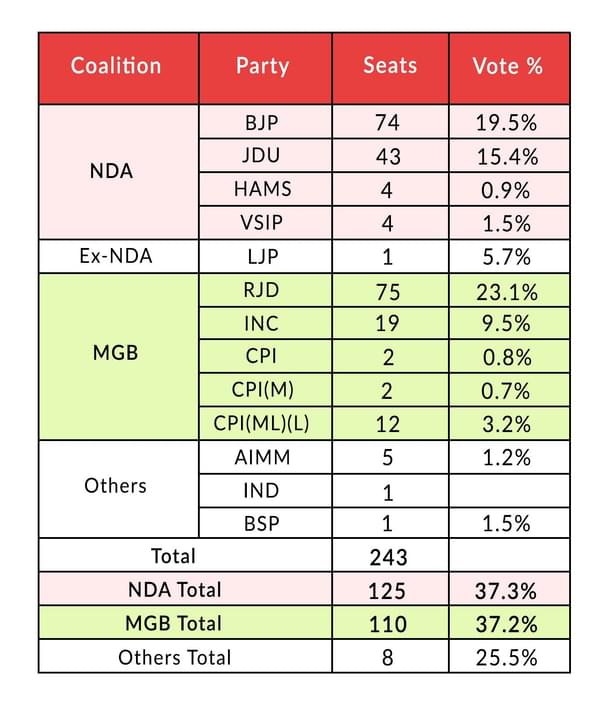Click the NDA Total row label

click(x=174, y=589)
